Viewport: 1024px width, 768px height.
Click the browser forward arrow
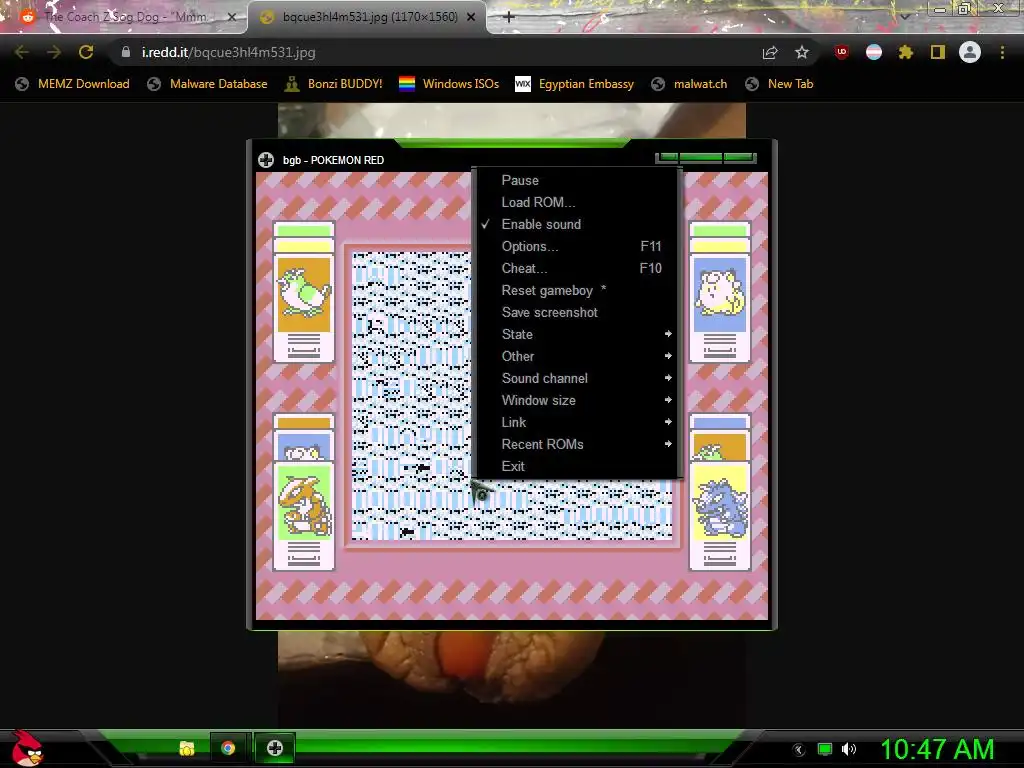coord(54,52)
